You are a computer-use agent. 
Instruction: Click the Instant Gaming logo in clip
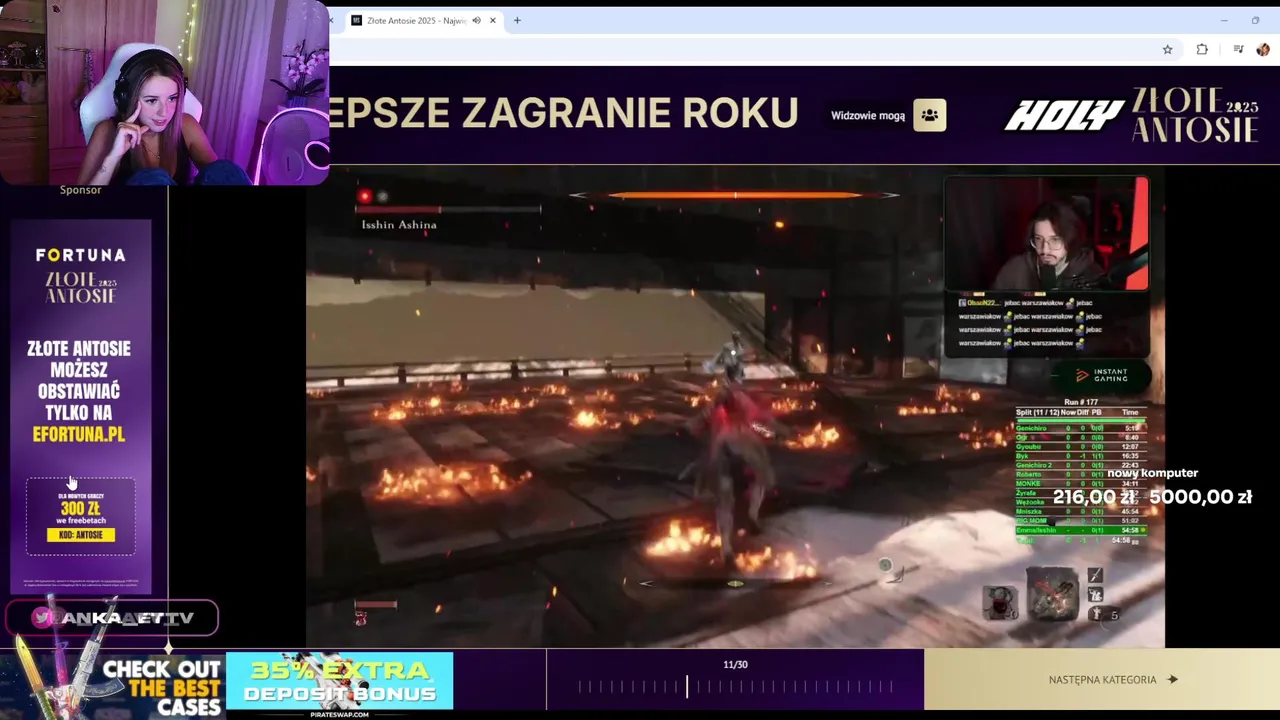tap(1101, 375)
